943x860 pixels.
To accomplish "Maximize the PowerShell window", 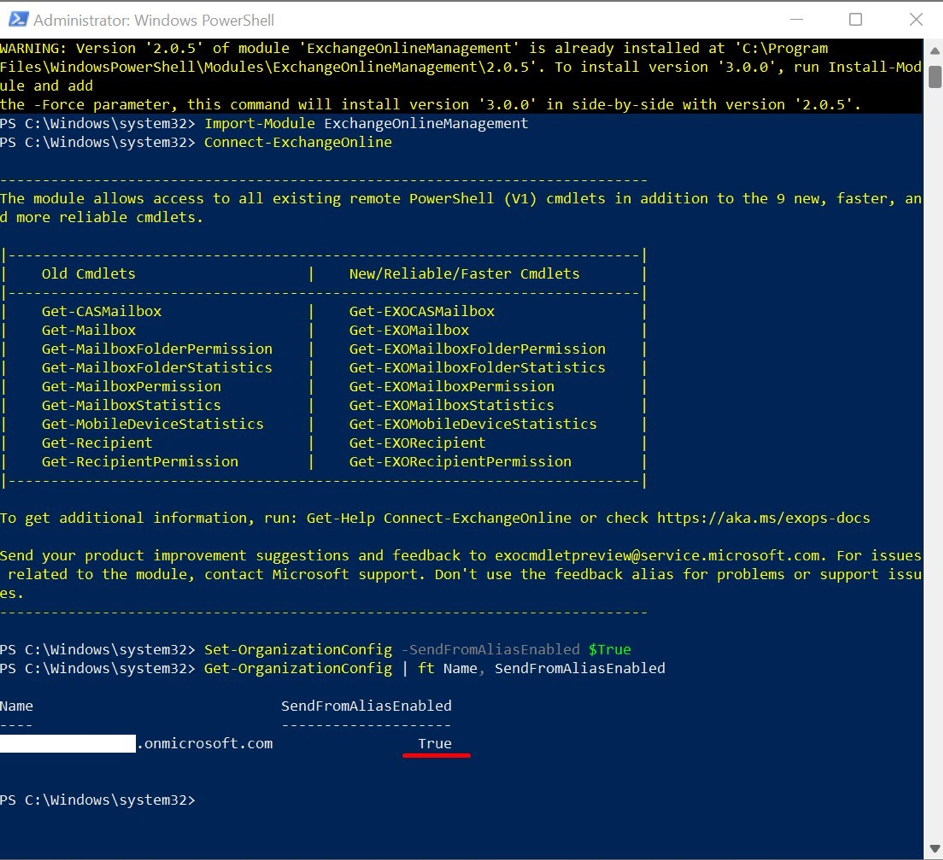I will coord(855,20).
